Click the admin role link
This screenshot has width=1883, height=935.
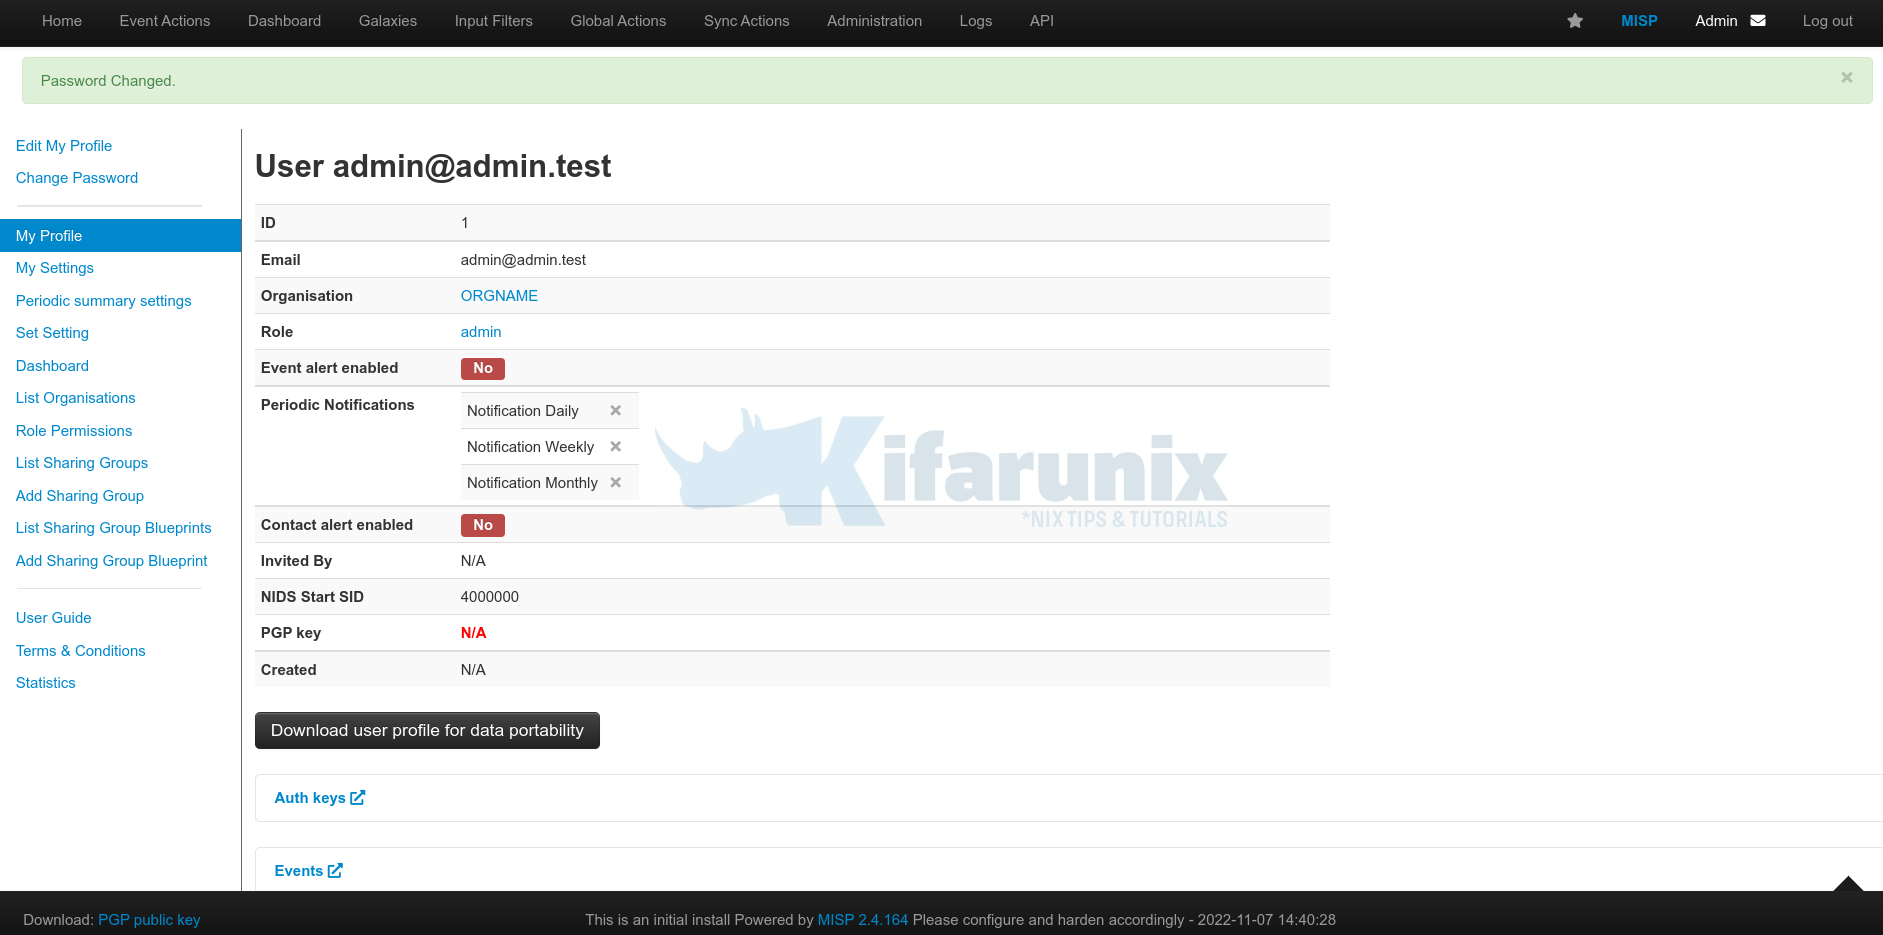click(481, 332)
